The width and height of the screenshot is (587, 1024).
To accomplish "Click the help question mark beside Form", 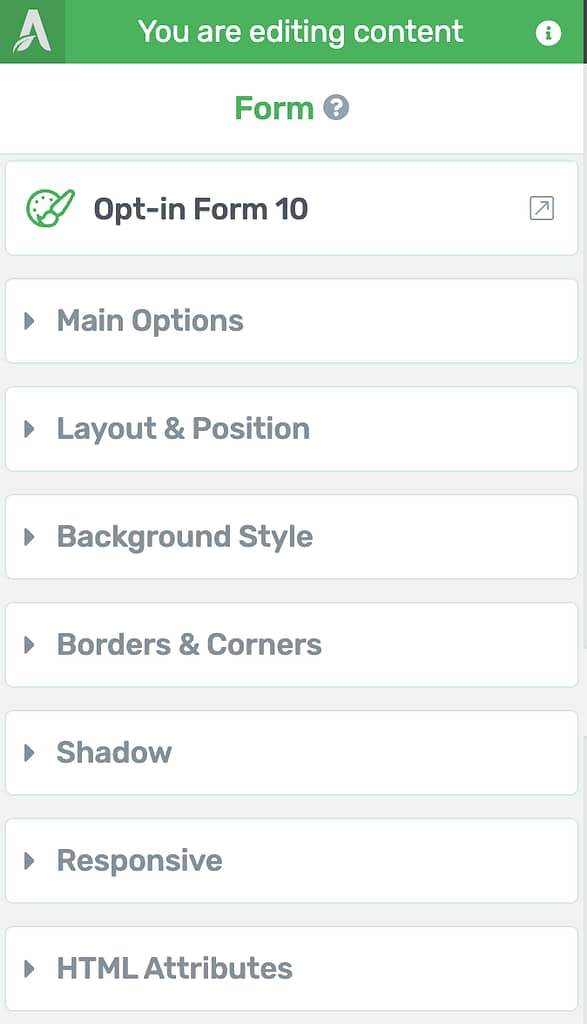I will click(x=336, y=107).
